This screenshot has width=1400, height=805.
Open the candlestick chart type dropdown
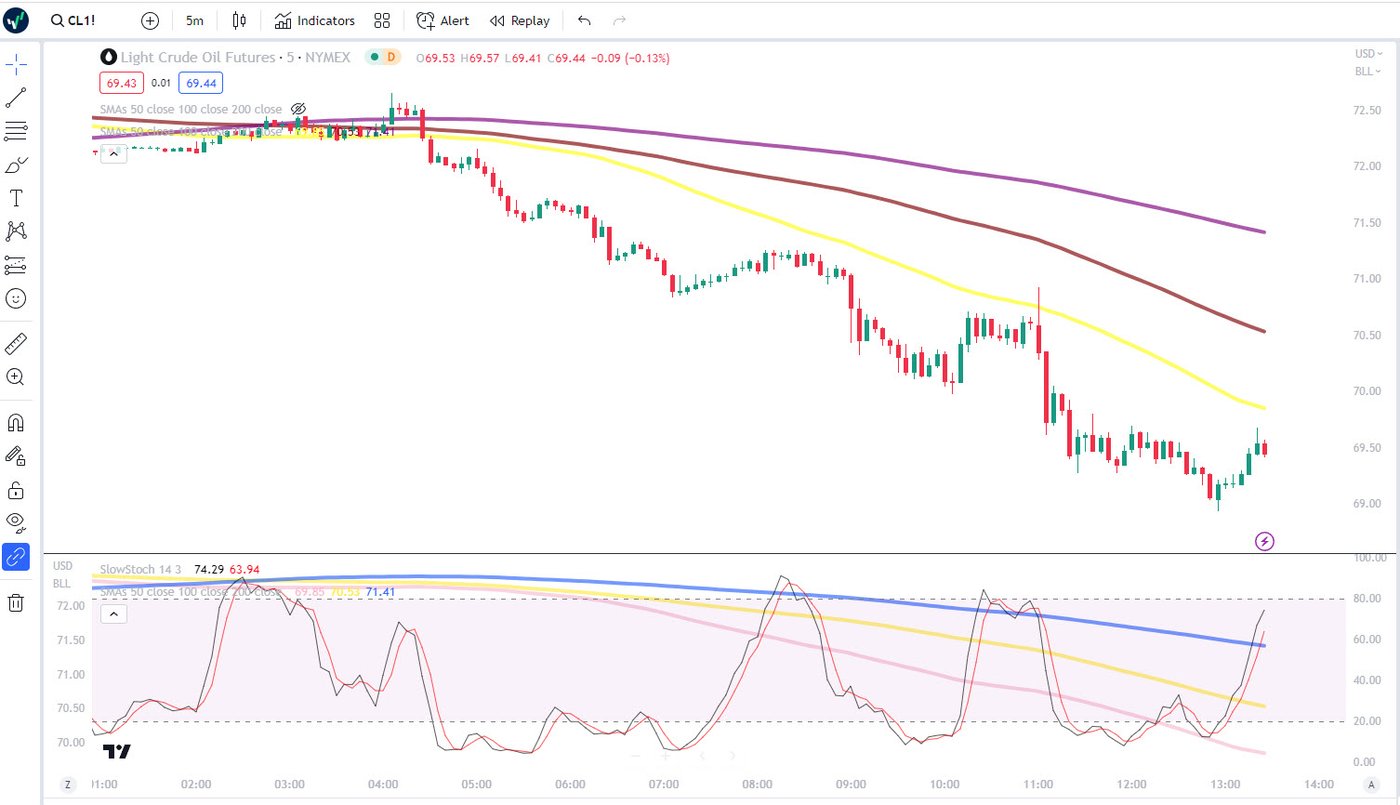click(x=239, y=20)
